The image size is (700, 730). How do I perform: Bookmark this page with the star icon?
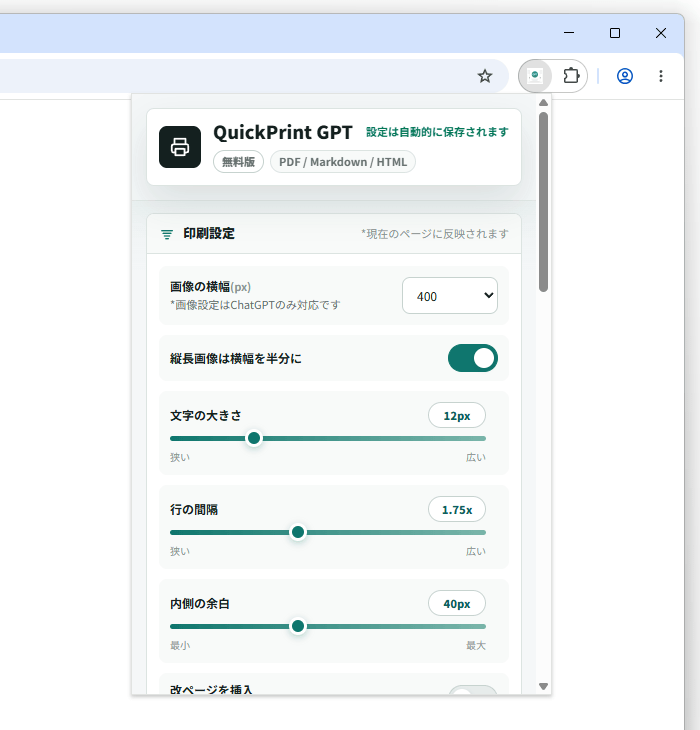(x=485, y=76)
